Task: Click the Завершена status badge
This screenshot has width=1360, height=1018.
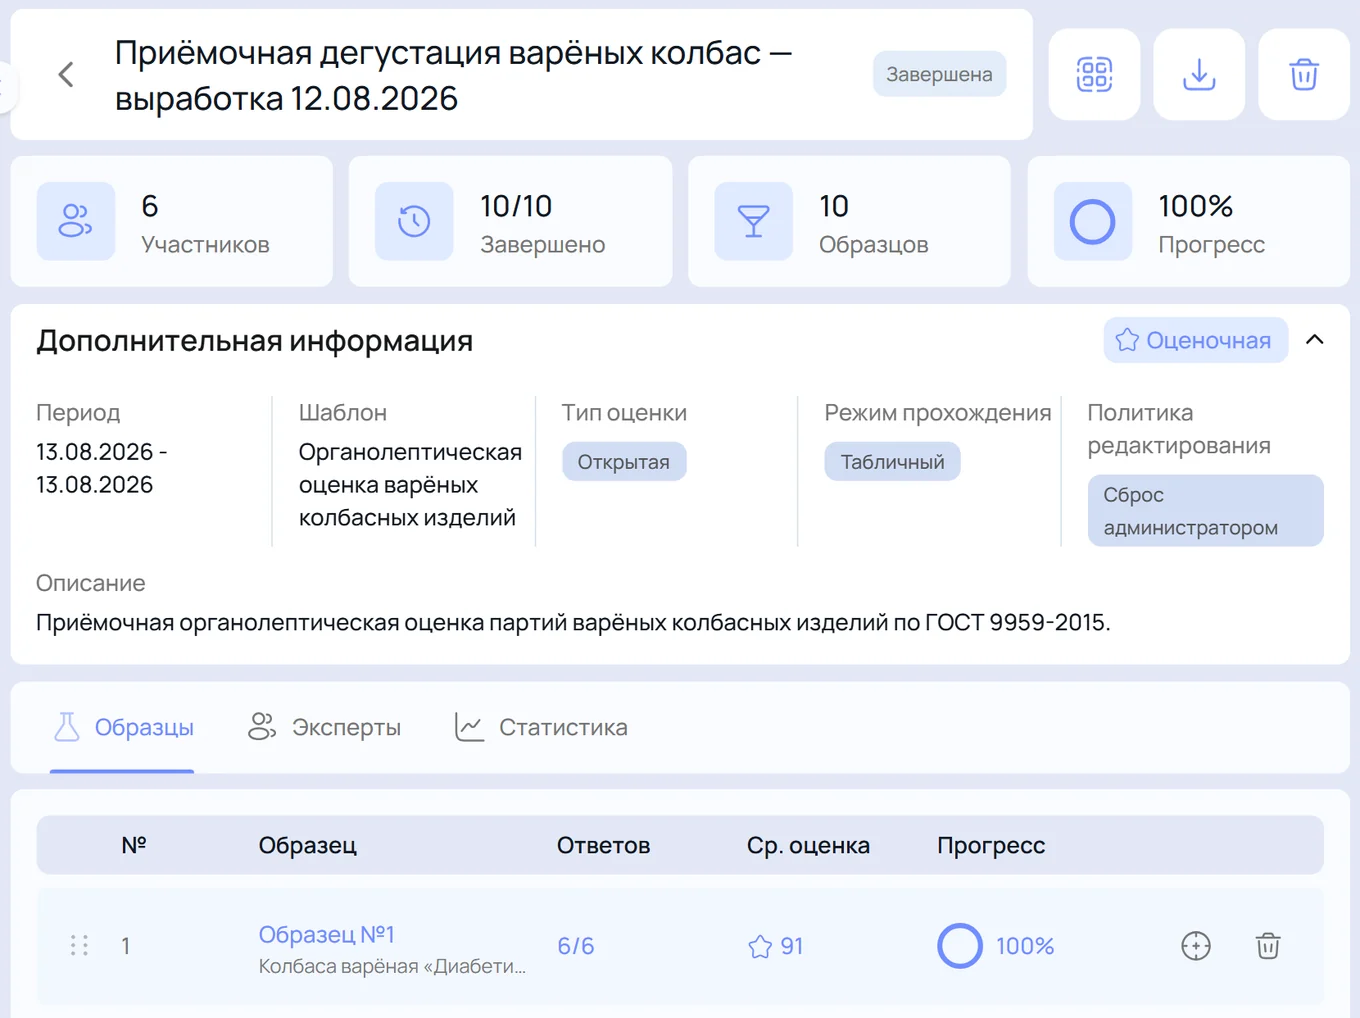Action: 939,74
